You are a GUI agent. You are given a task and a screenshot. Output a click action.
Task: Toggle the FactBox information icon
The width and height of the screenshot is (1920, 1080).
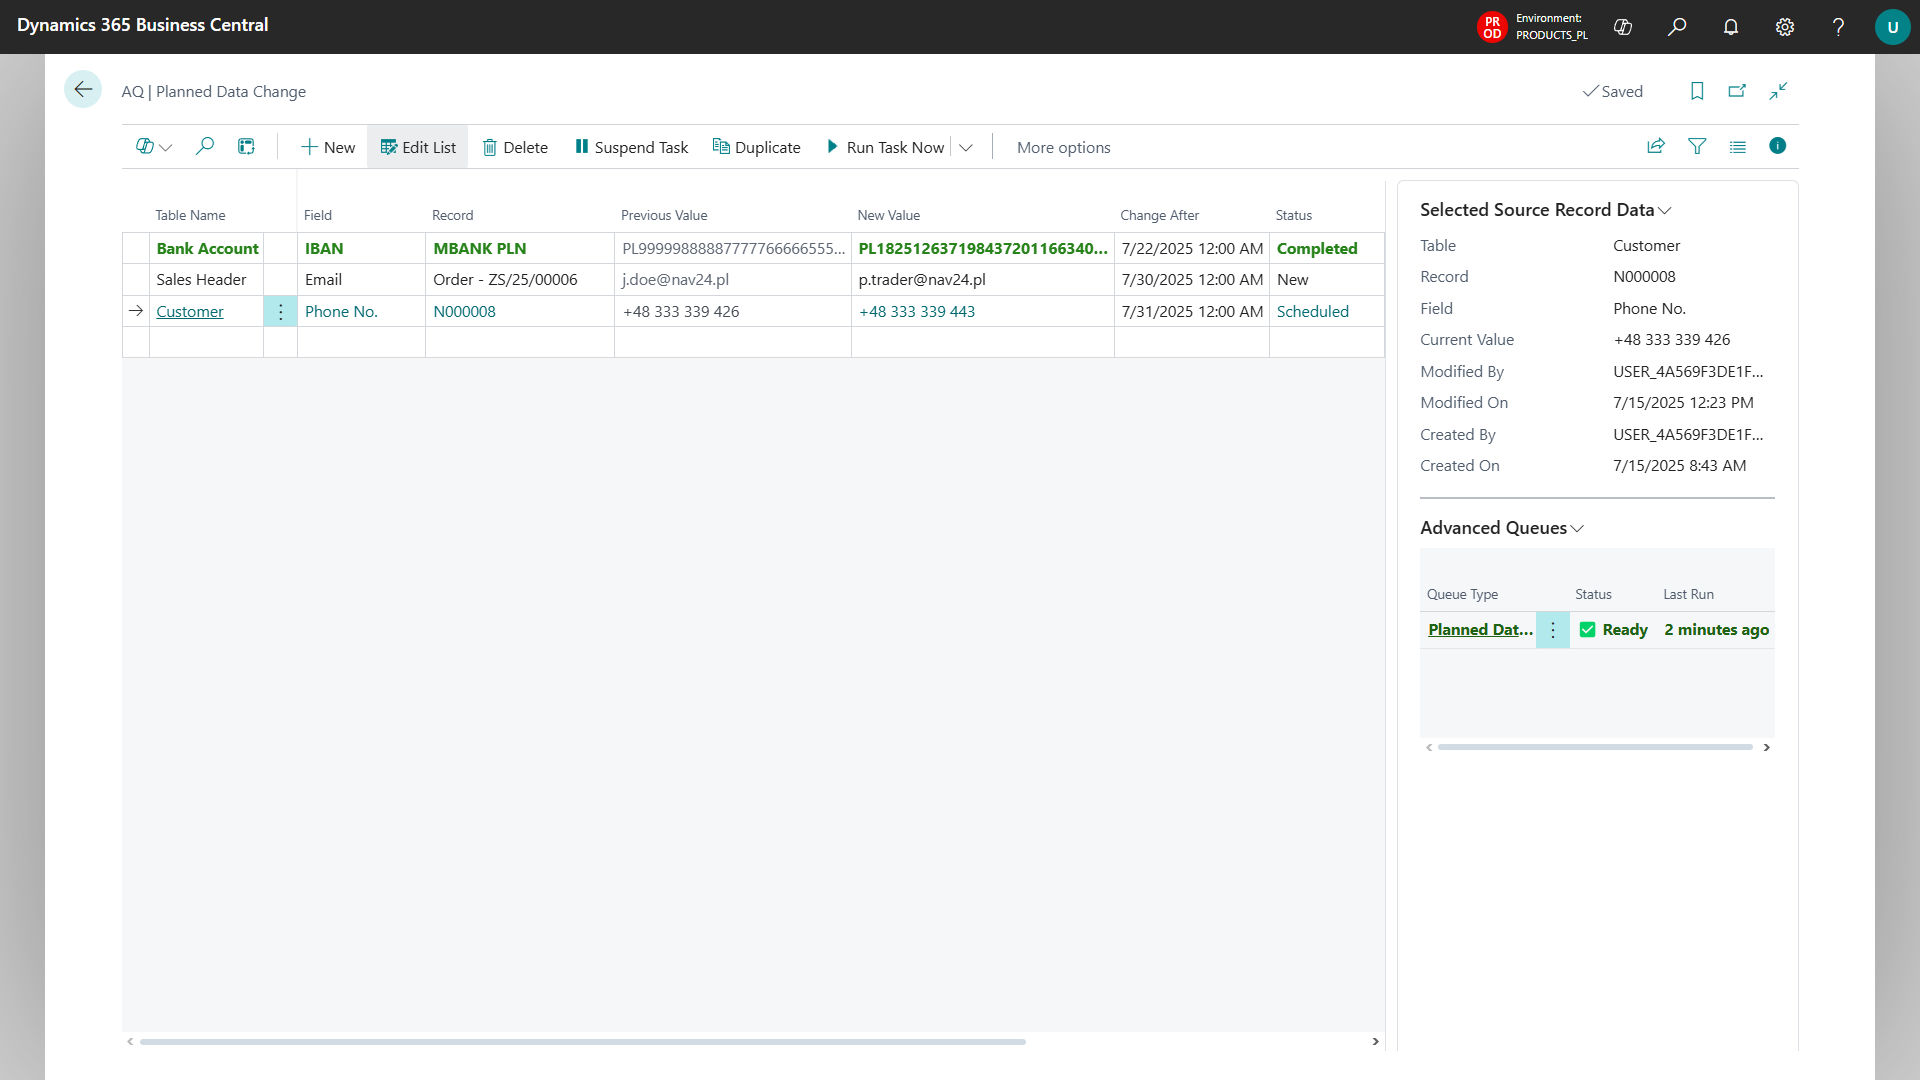tap(1777, 146)
